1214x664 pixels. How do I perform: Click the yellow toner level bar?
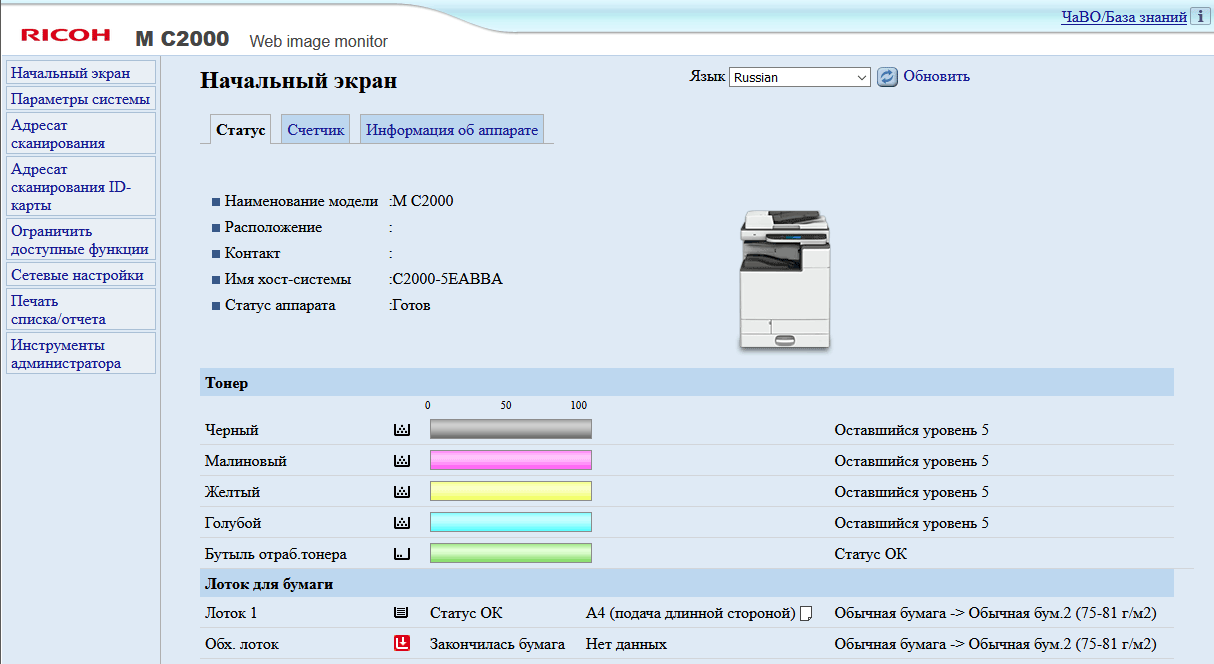pos(511,492)
